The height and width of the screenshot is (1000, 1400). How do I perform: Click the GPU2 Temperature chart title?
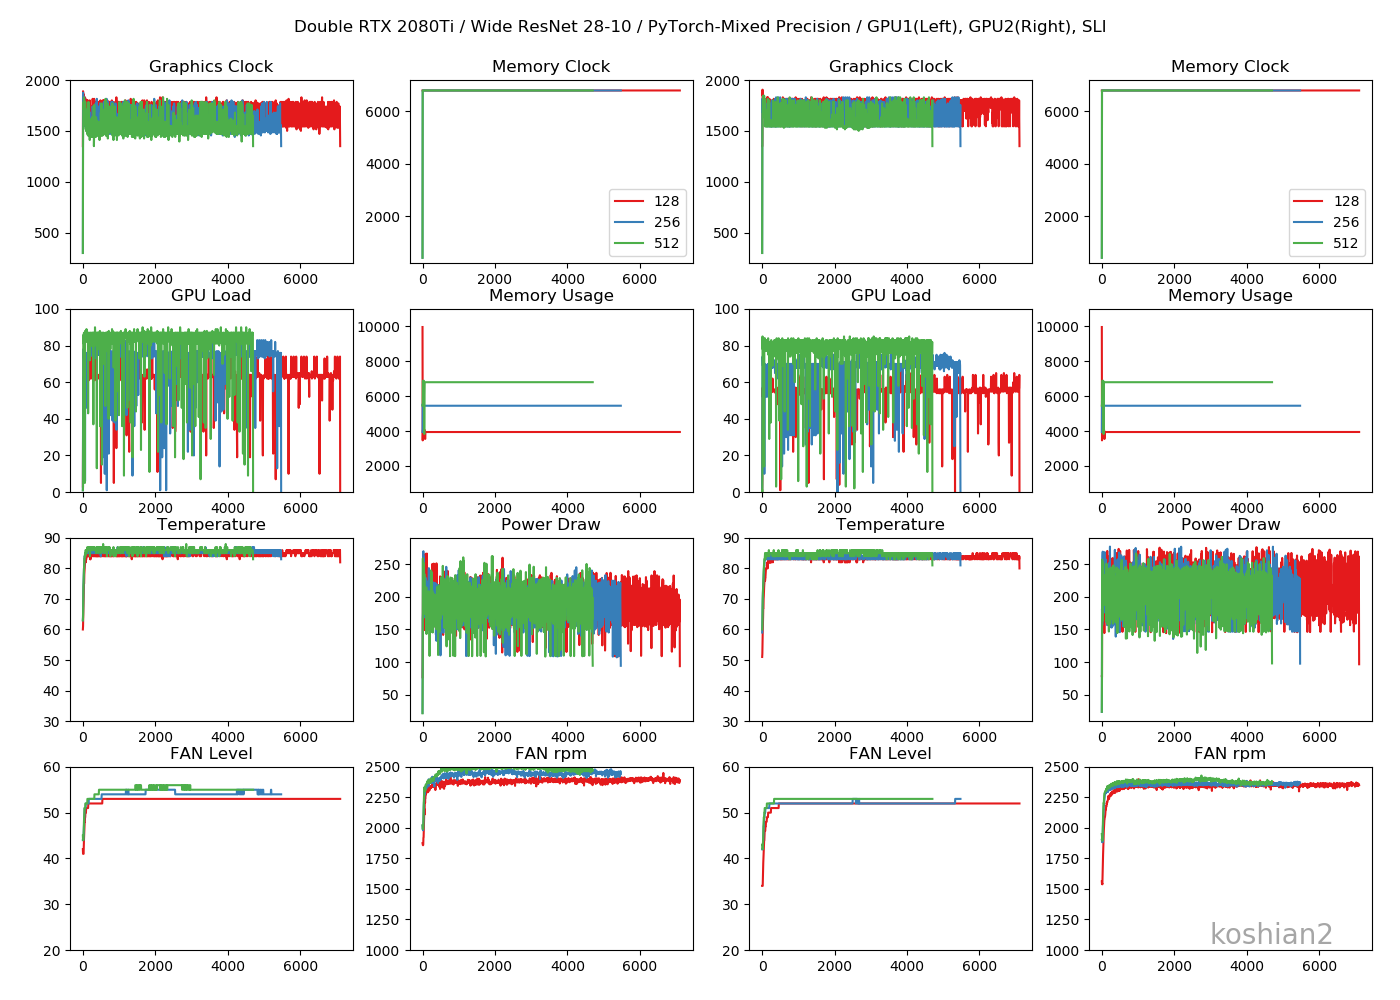tap(890, 525)
